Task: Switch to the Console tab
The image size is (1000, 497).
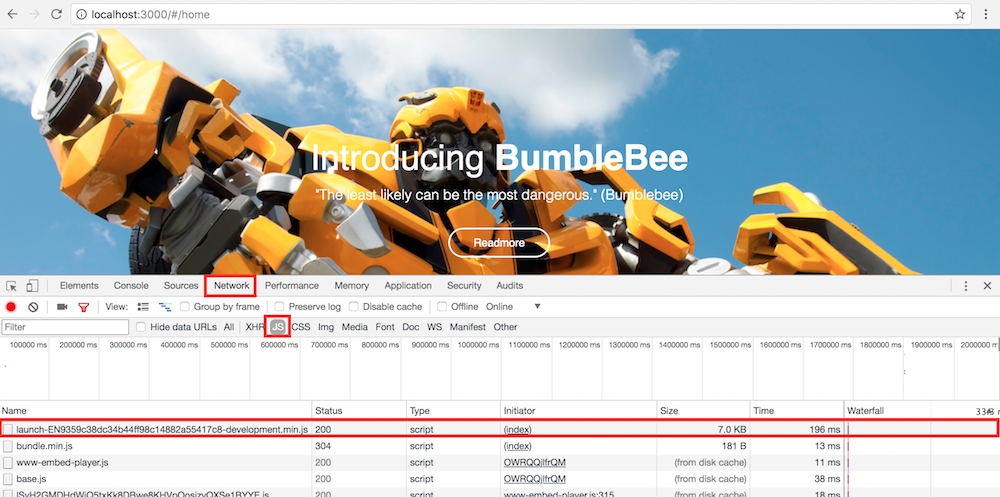Action: 131,286
